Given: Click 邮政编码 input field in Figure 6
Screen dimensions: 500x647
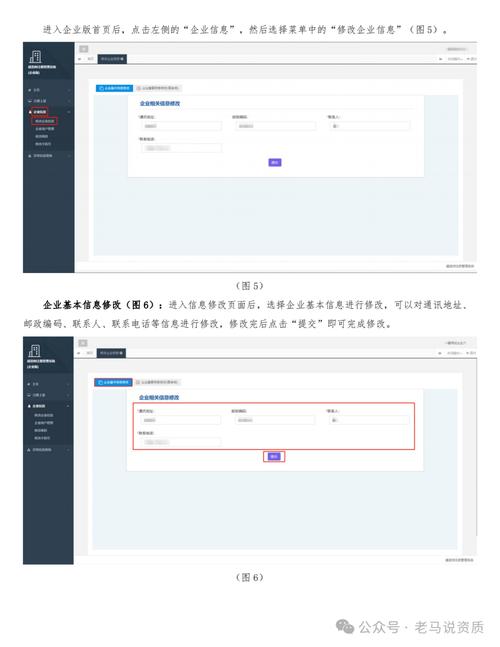Looking at the screenshot, I should (274, 420).
